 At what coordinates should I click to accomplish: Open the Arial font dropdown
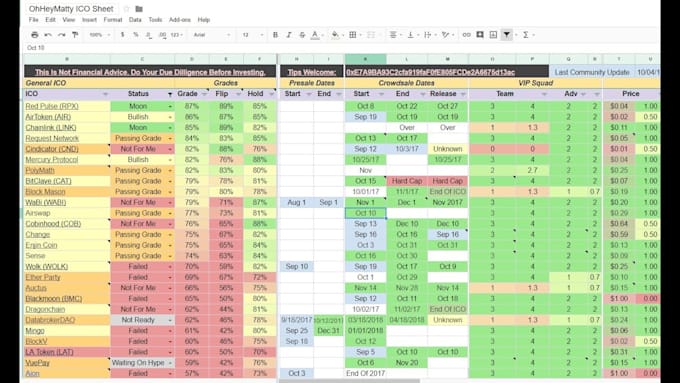(x=212, y=35)
